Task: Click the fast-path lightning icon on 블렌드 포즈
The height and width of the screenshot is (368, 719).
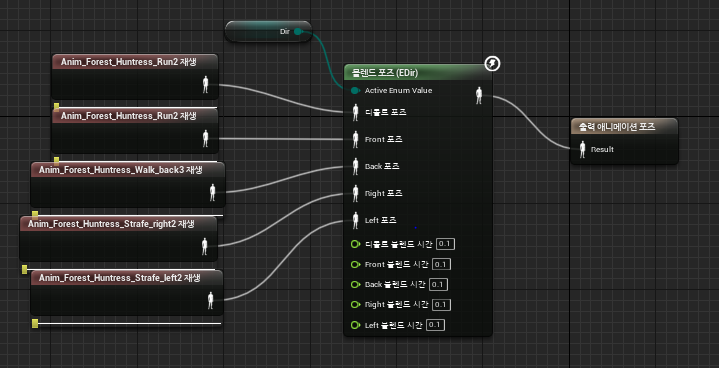Action: tap(492, 64)
